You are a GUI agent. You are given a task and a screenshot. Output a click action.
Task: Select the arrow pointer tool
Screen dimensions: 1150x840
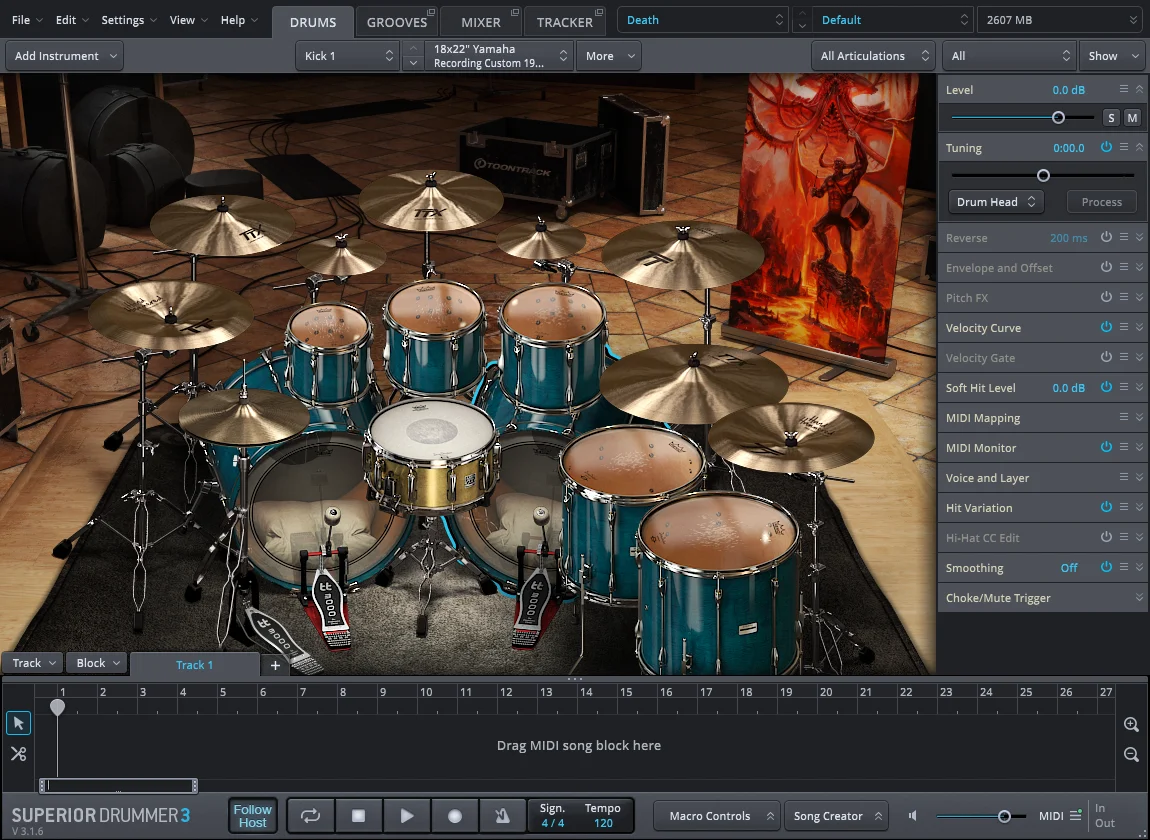18,723
